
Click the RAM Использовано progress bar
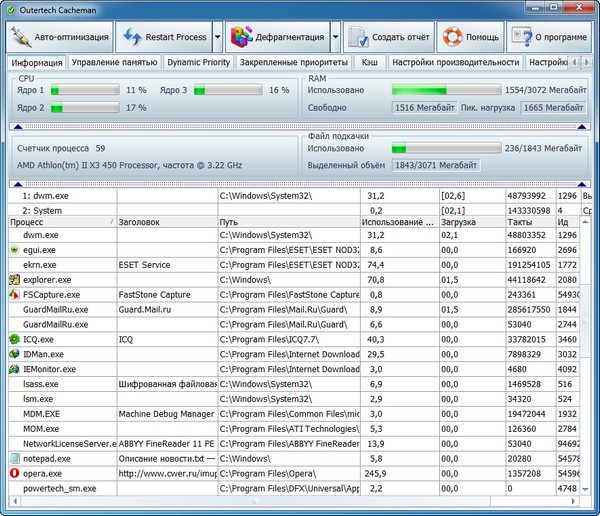(x=444, y=90)
